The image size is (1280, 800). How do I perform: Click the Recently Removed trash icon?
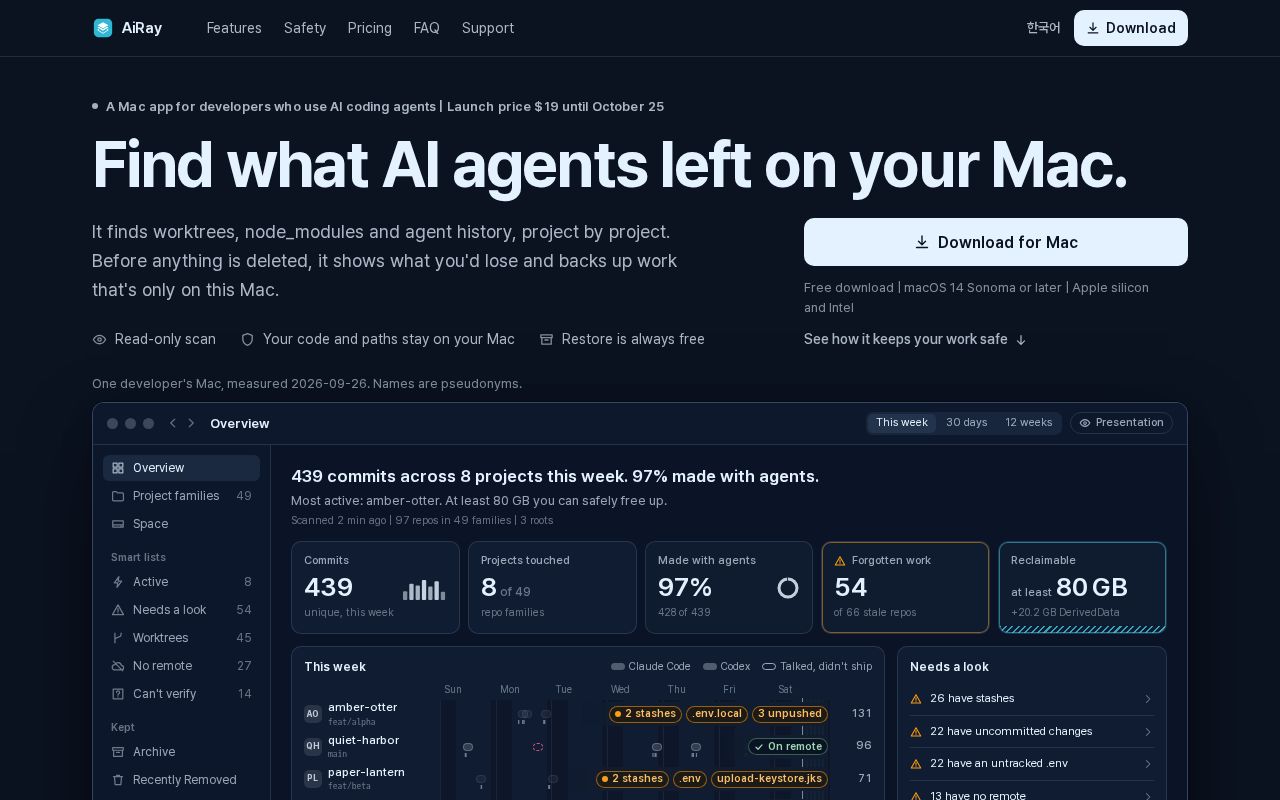118,780
